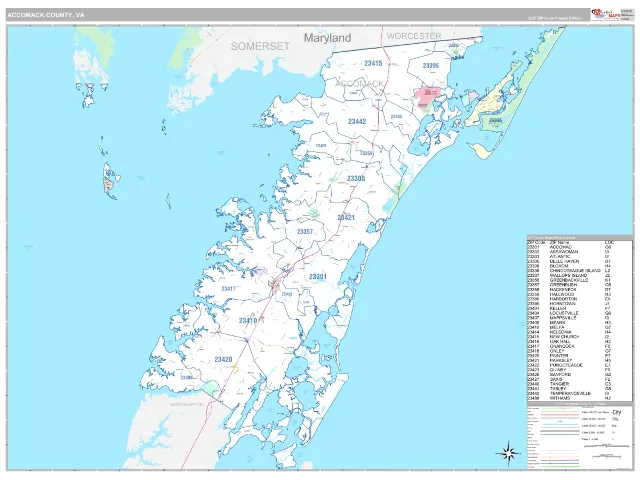640x480 pixels.
Task: Select the CHINCOTEAGUE ISLAND row in index
Action: 570,271
